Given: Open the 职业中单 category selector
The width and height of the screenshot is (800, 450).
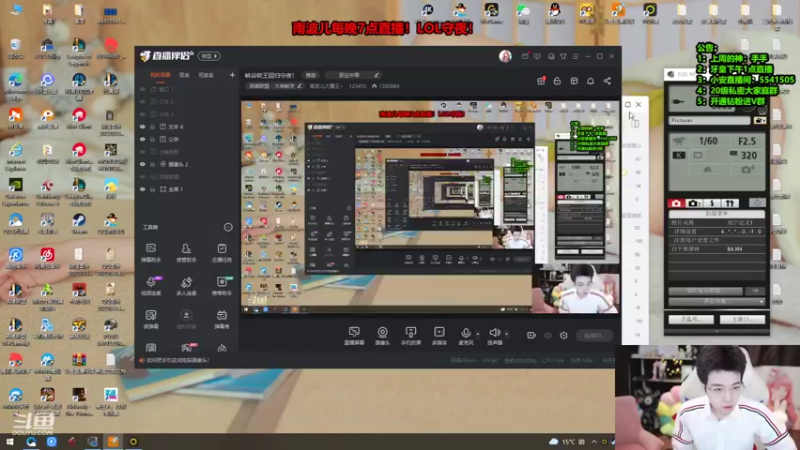Looking at the screenshot, I should pyautogui.click(x=354, y=75).
